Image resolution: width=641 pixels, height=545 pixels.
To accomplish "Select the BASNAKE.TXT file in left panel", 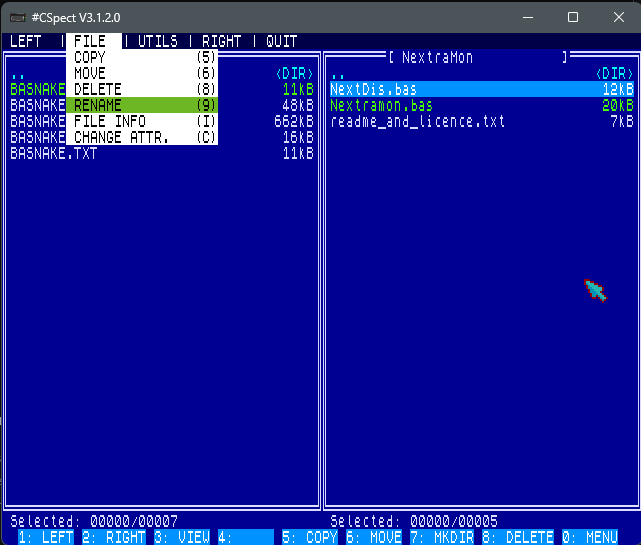I will pyautogui.click(x=162, y=153).
